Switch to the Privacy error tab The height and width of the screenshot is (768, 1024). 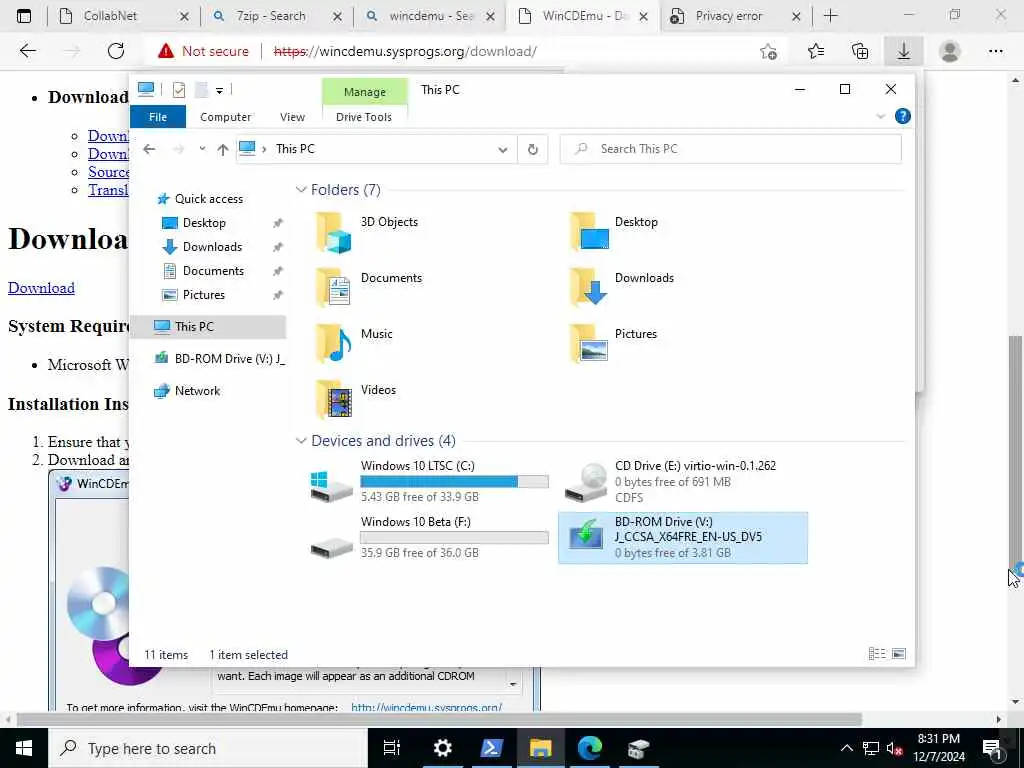coord(729,16)
